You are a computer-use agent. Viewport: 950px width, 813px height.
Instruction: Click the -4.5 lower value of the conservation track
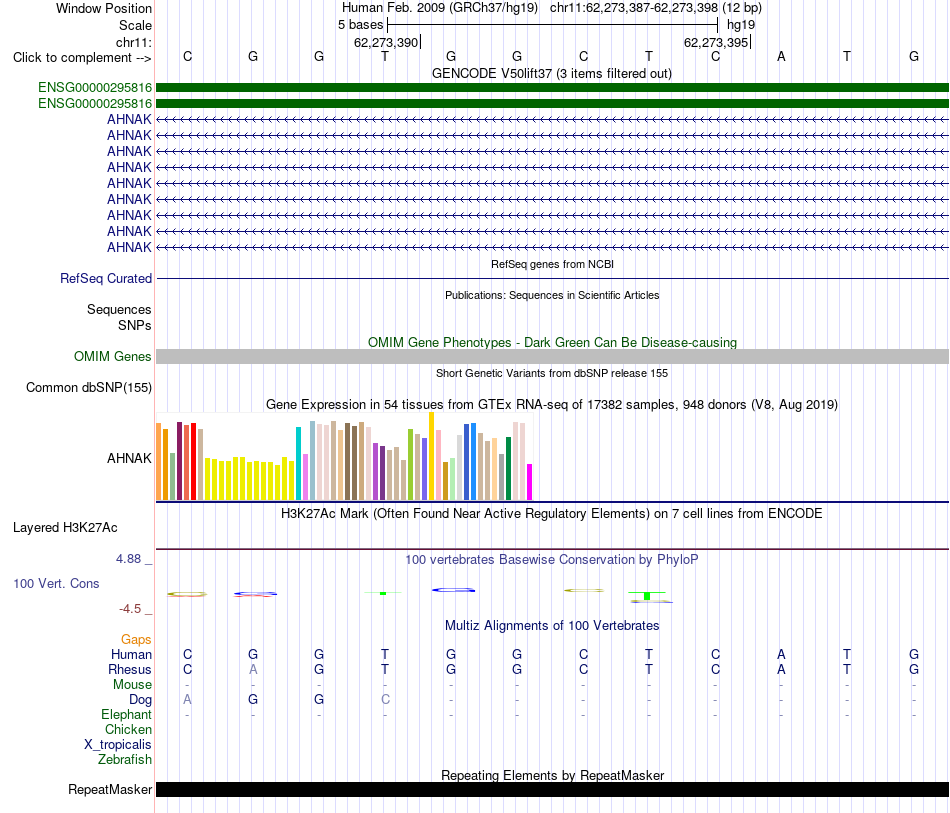coord(130,609)
